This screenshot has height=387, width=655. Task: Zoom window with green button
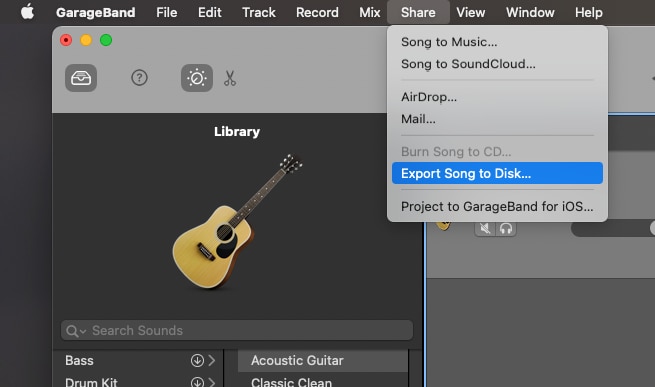click(106, 40)
